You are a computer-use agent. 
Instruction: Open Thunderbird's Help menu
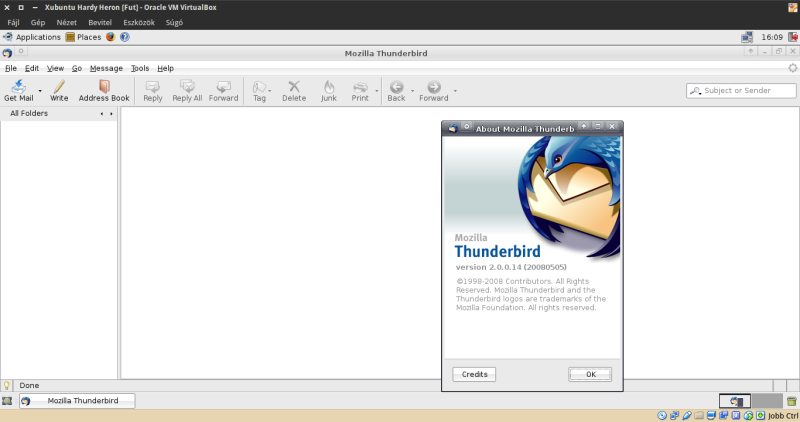(x=165, y=68)
